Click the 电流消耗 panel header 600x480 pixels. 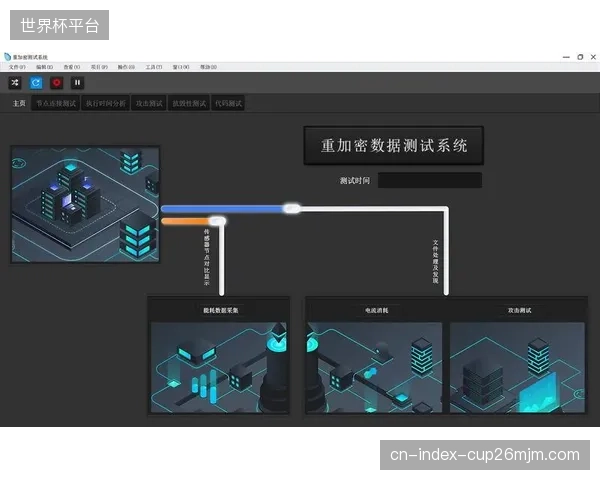(x=376, y=310)
